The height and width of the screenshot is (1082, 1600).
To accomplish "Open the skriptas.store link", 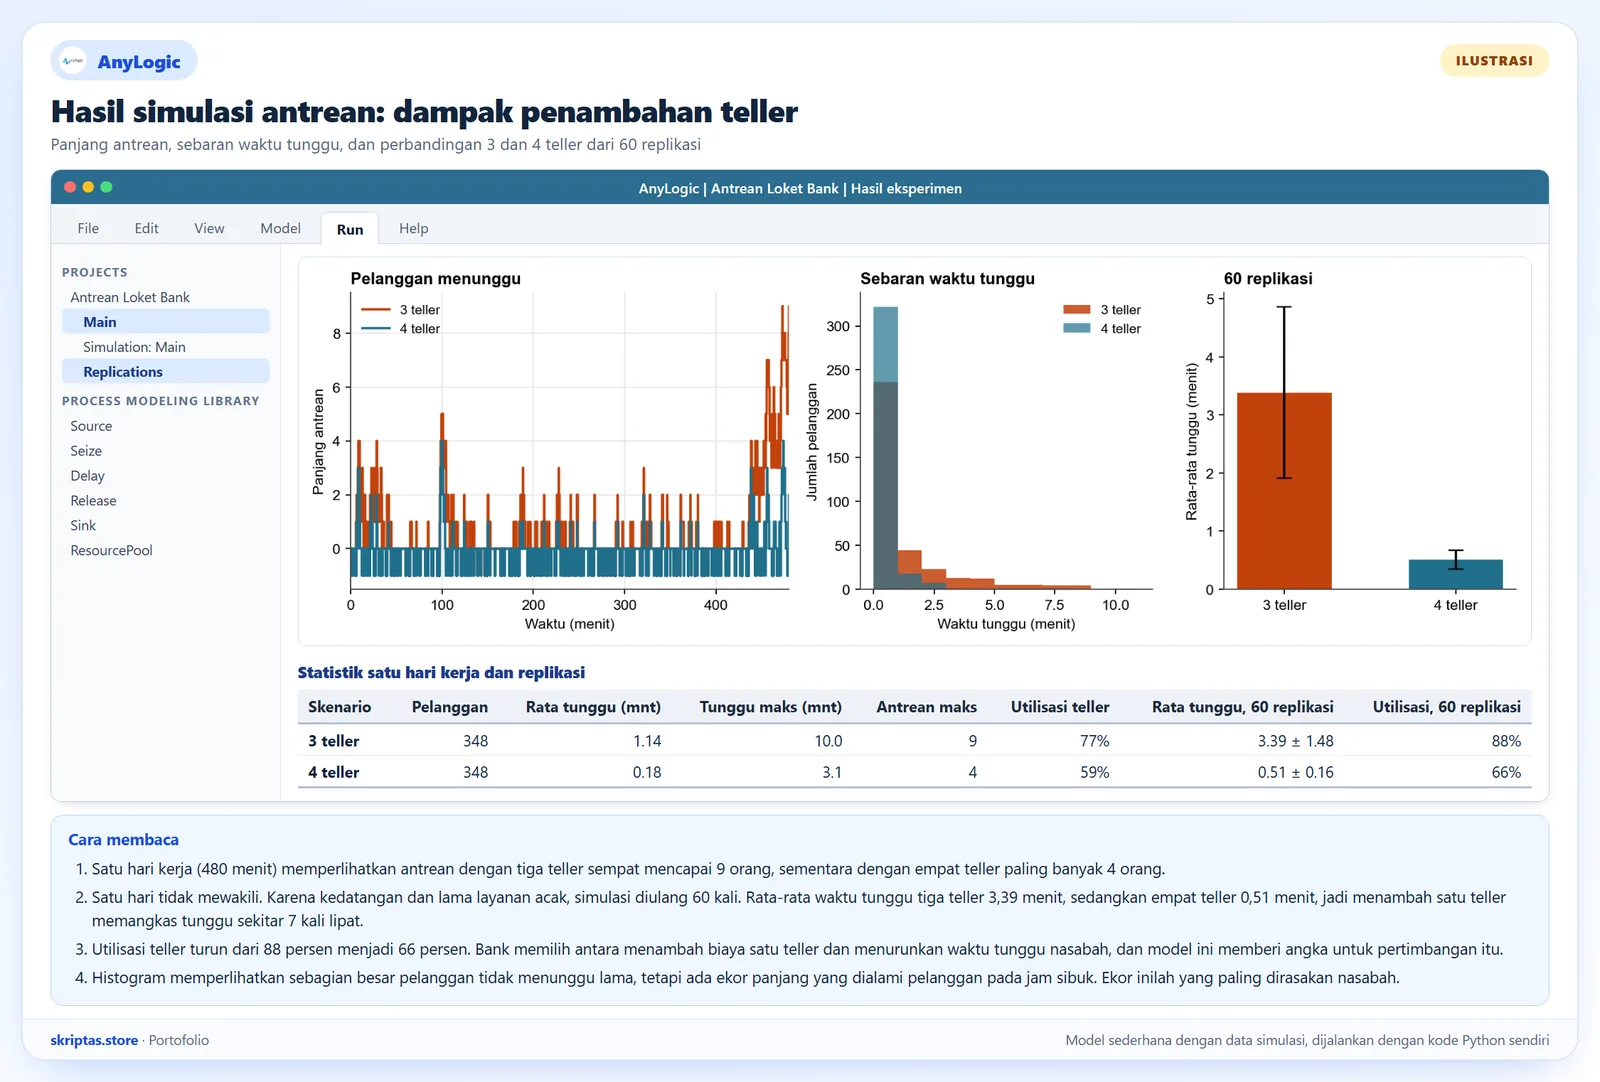I will [94, 1040].
